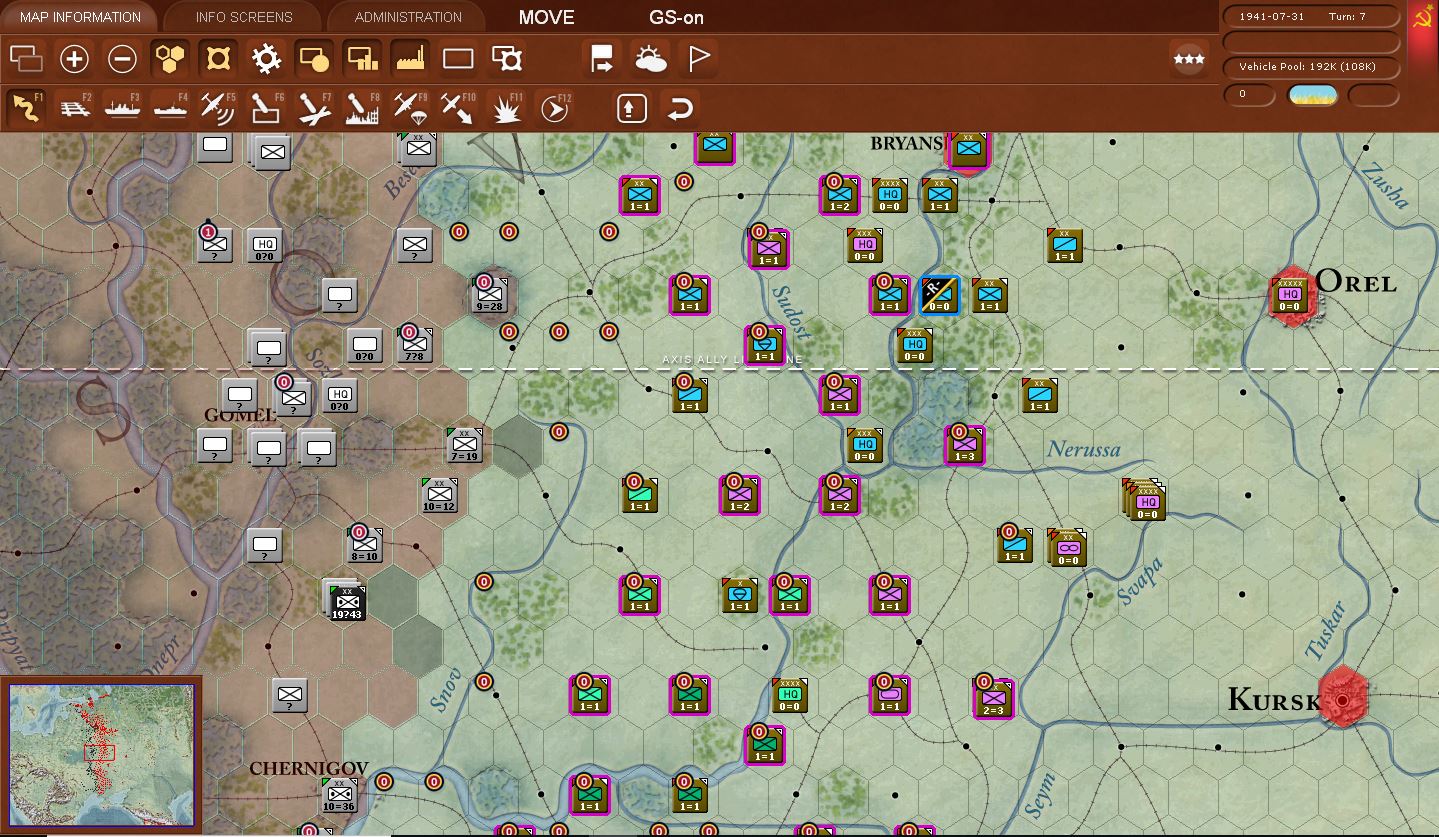Click the plain rectangle icon
This screenshot has width=1439, height=837.
click(458, 59)
